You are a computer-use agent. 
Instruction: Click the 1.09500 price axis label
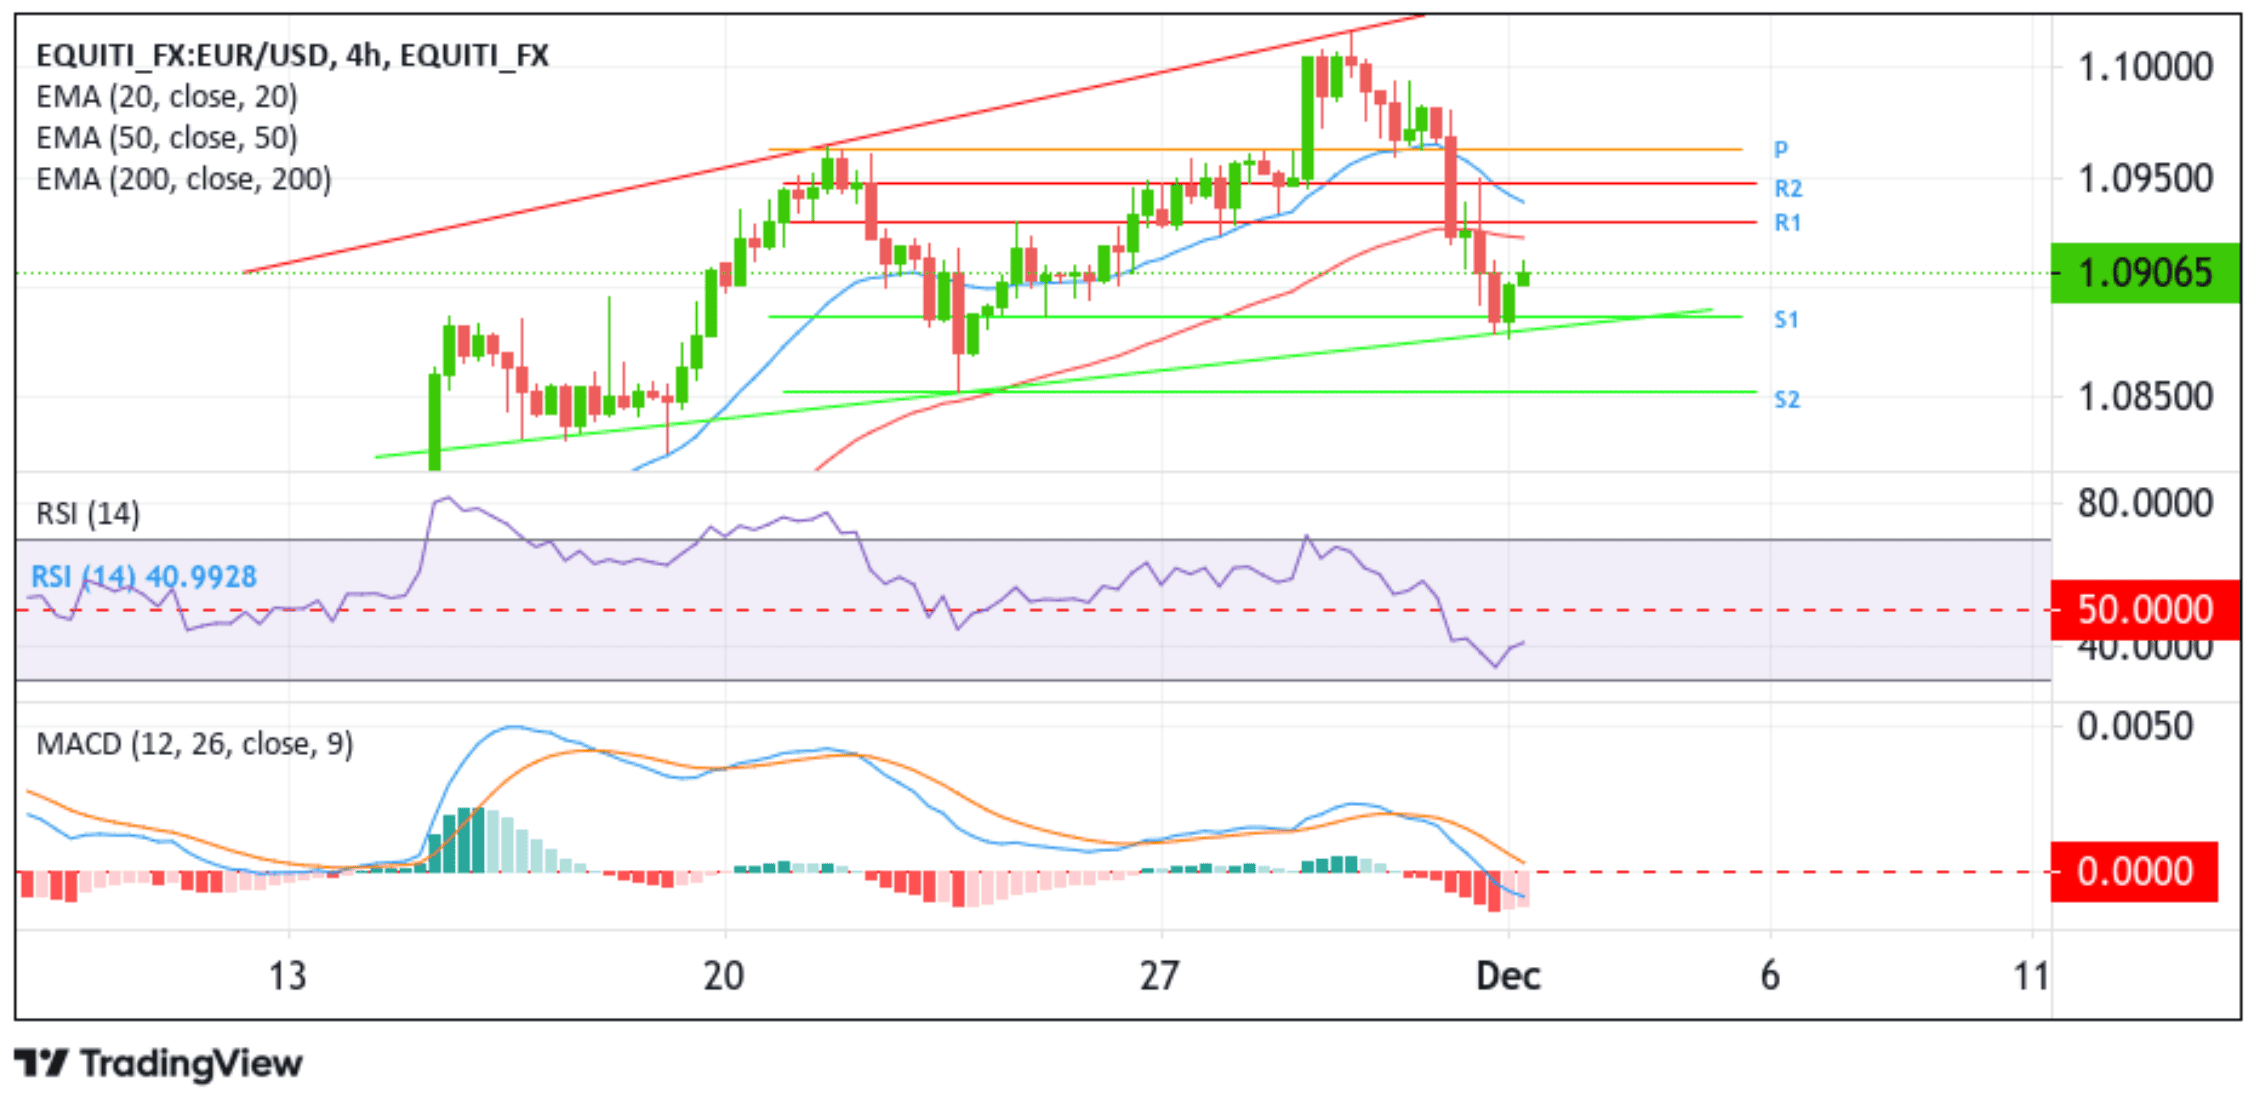(2146, 180)
